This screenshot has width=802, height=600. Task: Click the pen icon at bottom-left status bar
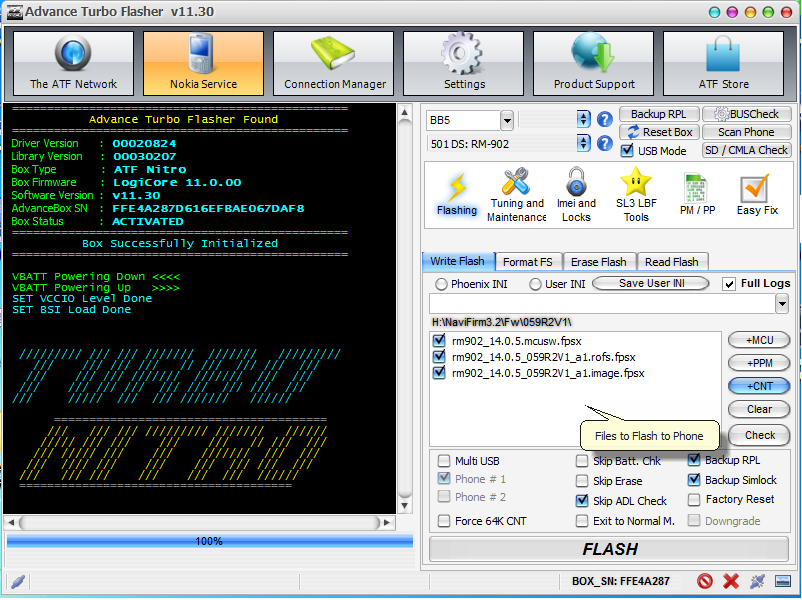click(x=18, y=582)
